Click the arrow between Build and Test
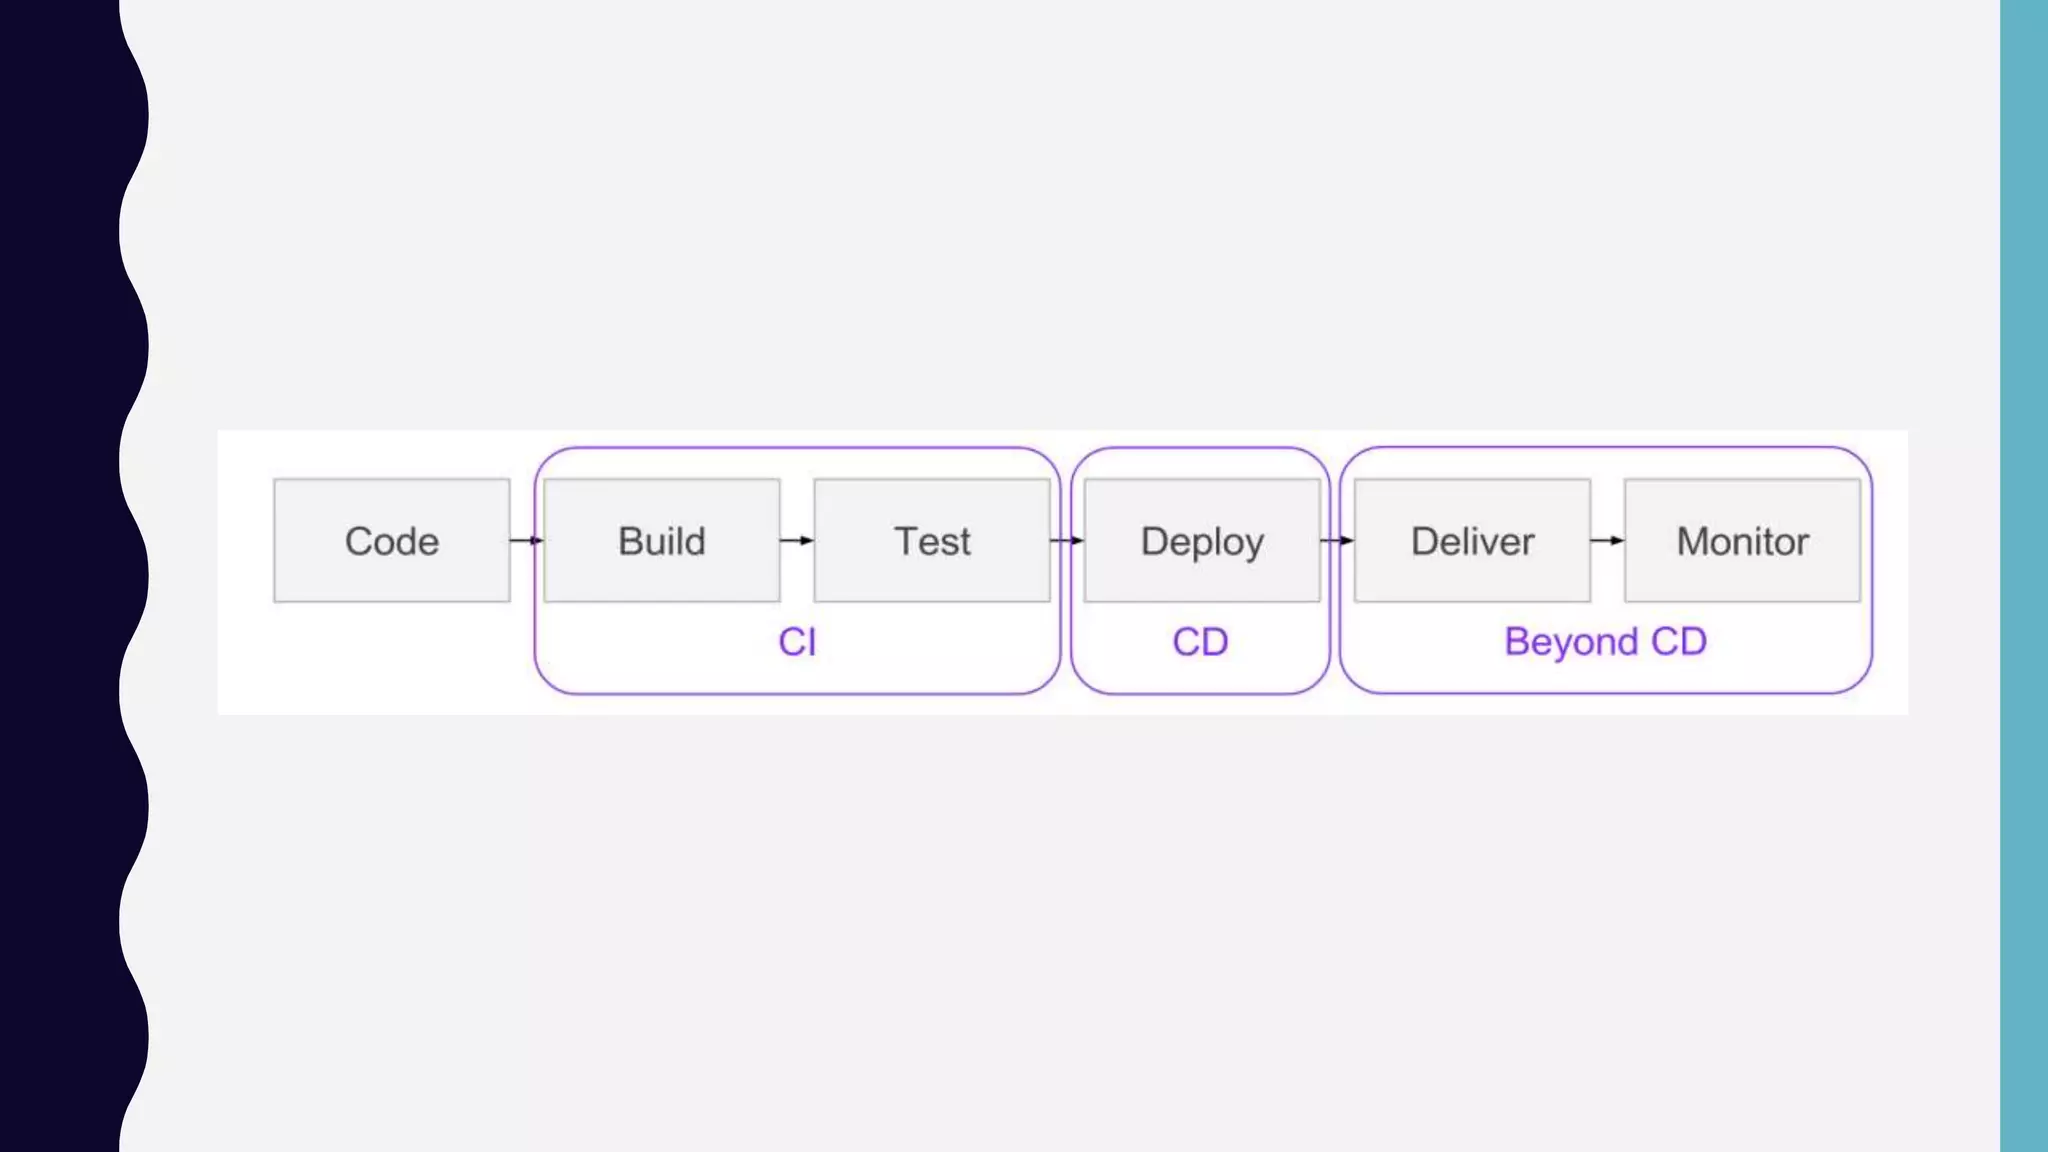2048x1152 pixels. (x=796, y=541)
